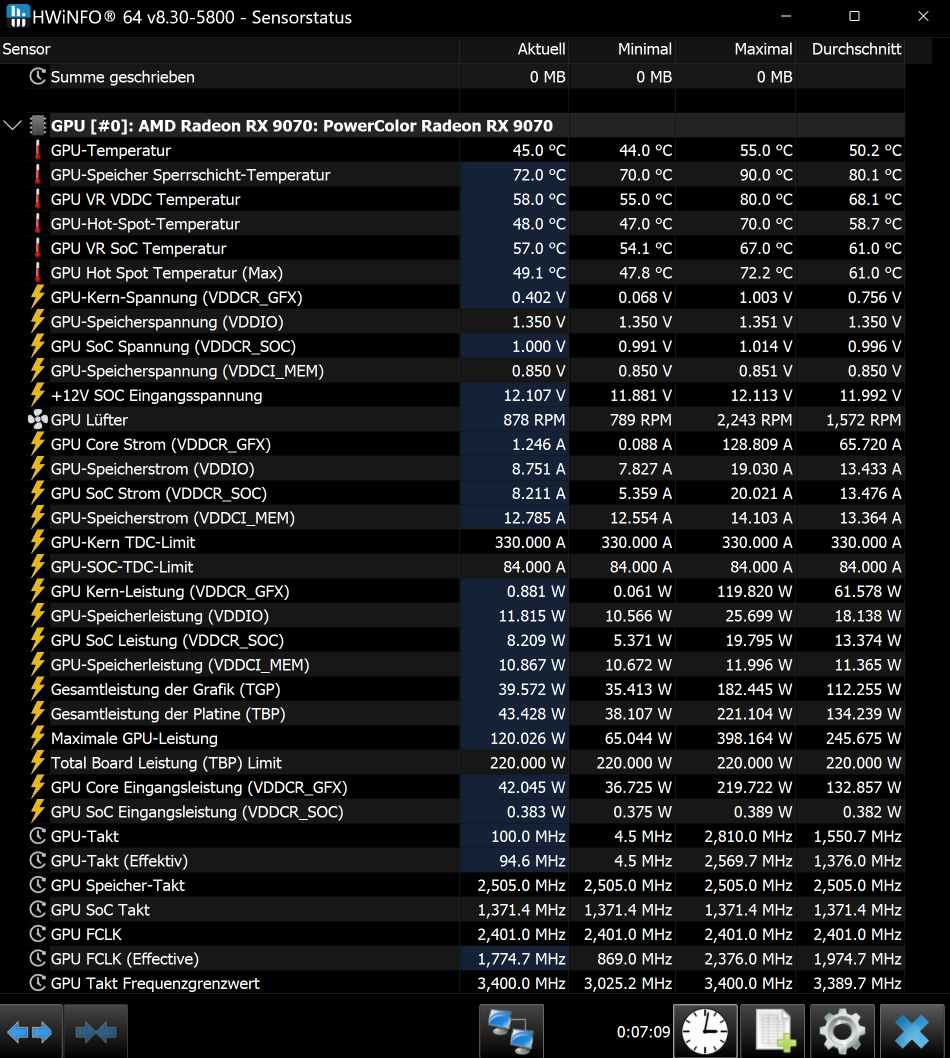Collapse the GPU [#0] AMD Radeon RX 9070 group

tap(12, 126)
